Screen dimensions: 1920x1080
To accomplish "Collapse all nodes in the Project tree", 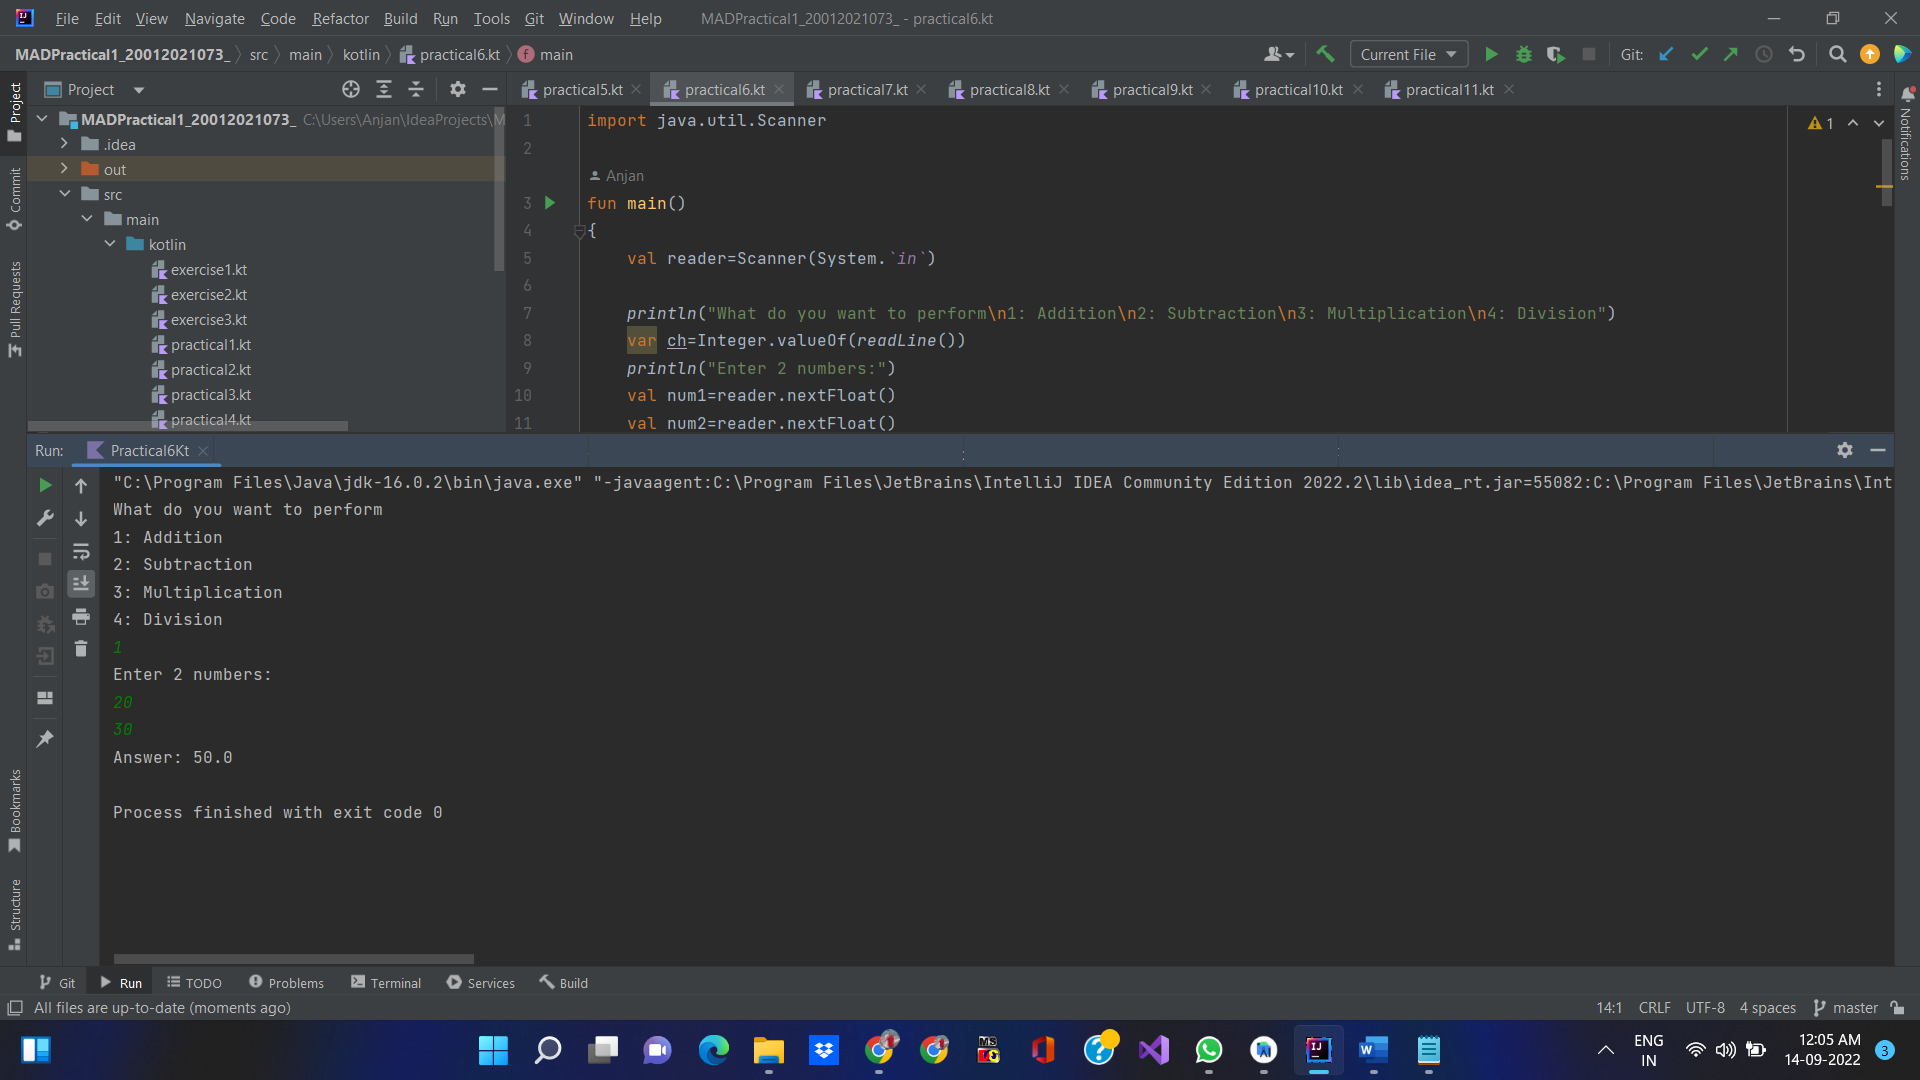I will pyautogui.click(x=417, y=89).
